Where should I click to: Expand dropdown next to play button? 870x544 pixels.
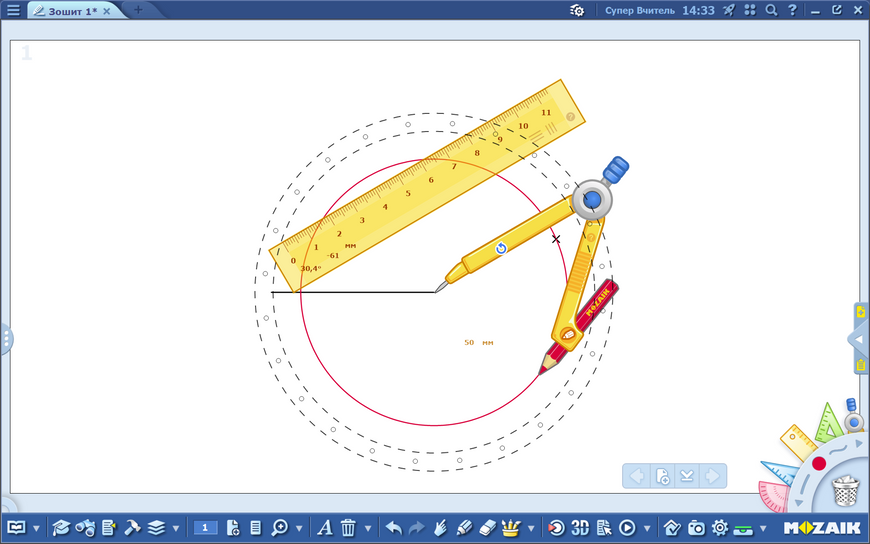point(646,528)
